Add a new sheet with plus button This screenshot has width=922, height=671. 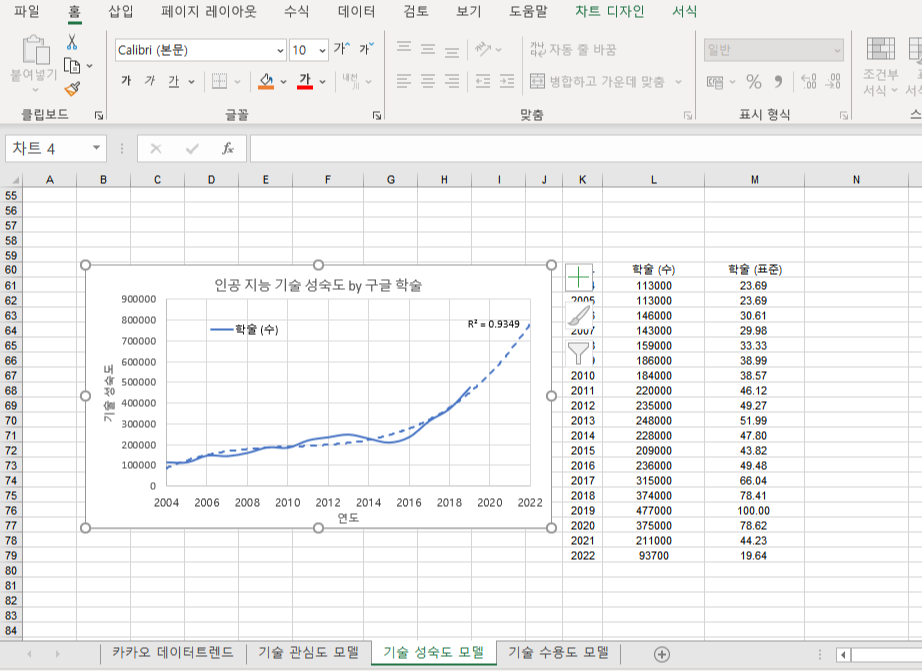(662, 655)
